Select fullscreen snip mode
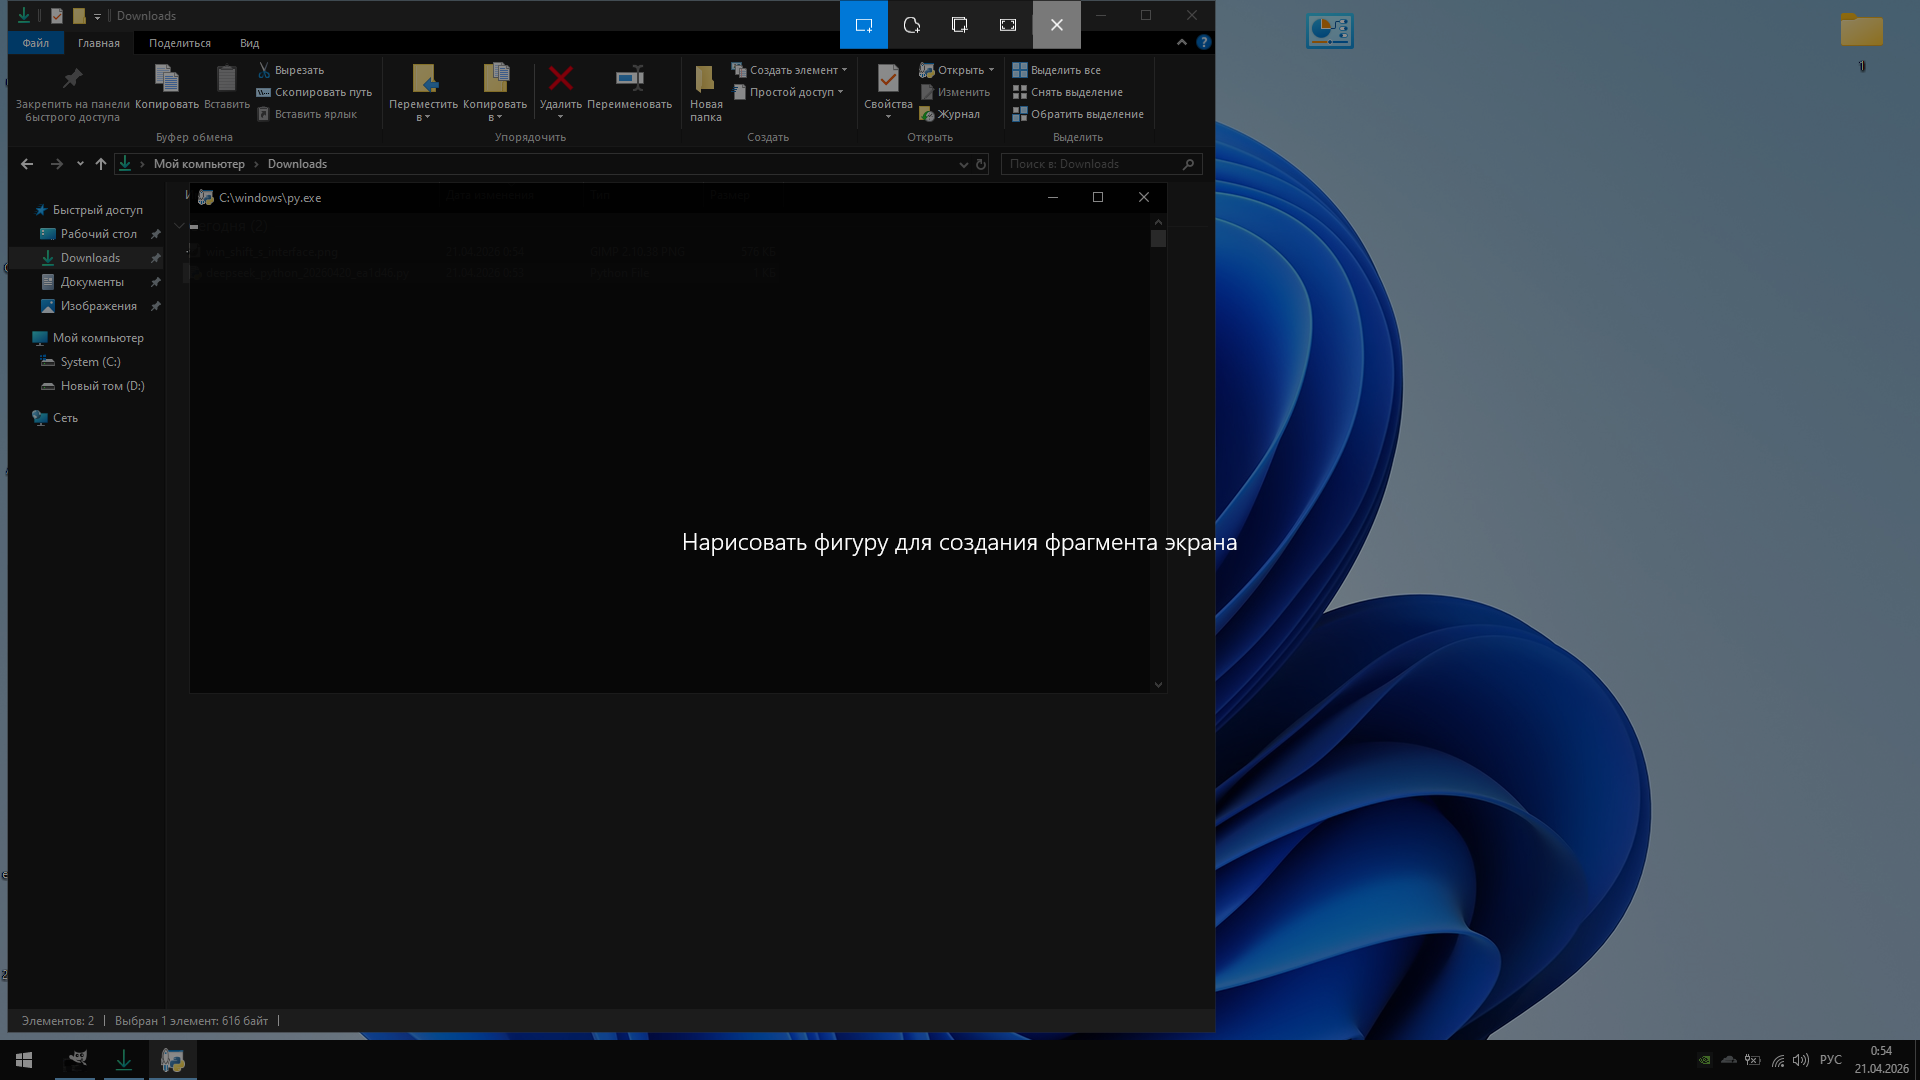Screen dimensions: 1920x1080 click(1008, 25)
